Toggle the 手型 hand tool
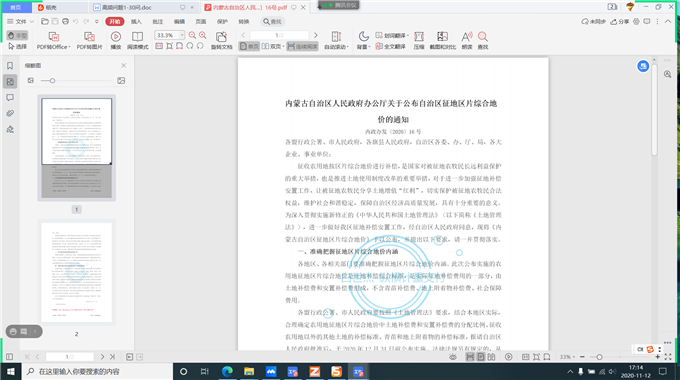 17,36
